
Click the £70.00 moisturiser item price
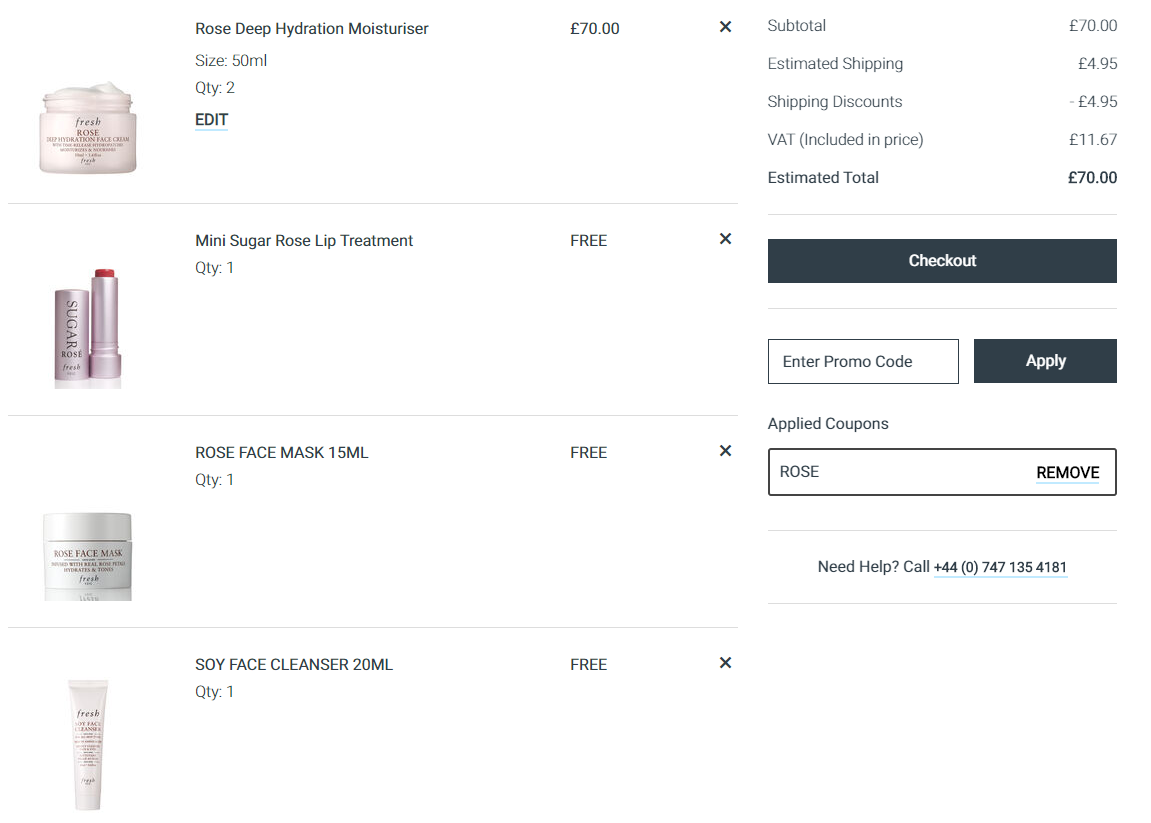(x=595, y=29)
